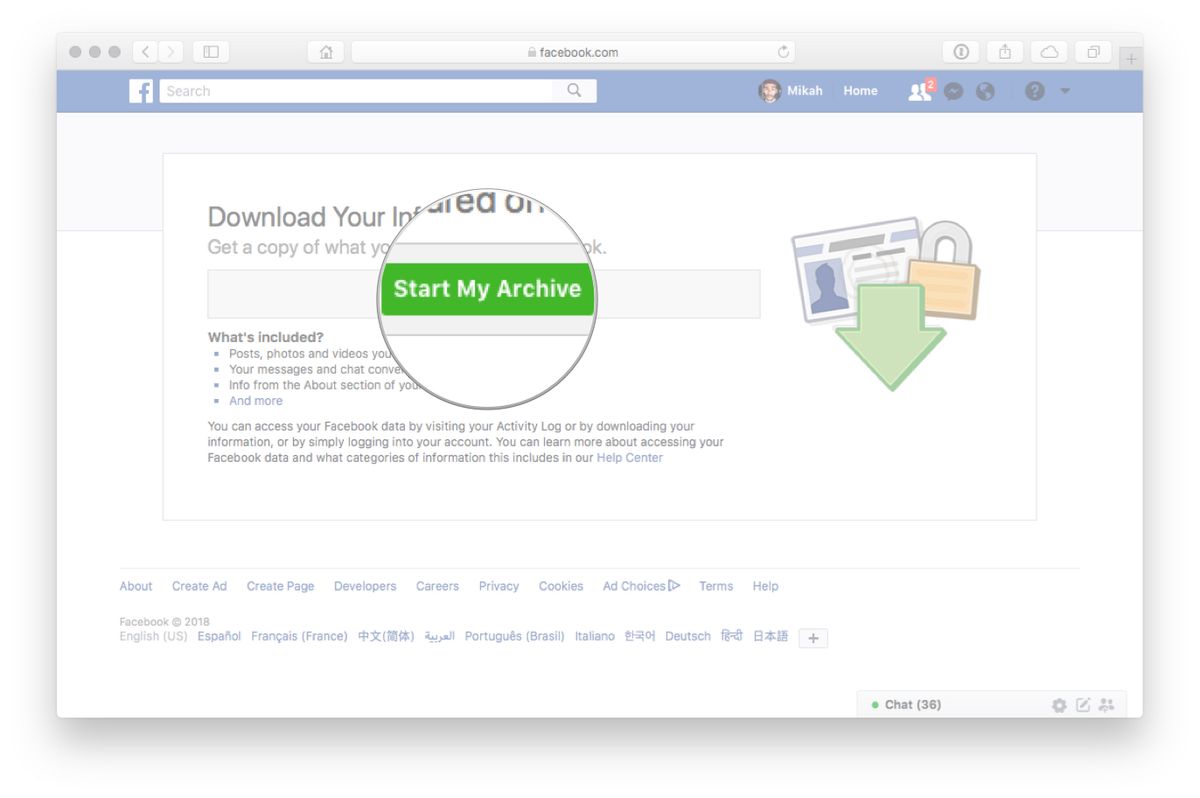Open the Safari share sheet icon
The image size is (1200, 798).
1004,51
